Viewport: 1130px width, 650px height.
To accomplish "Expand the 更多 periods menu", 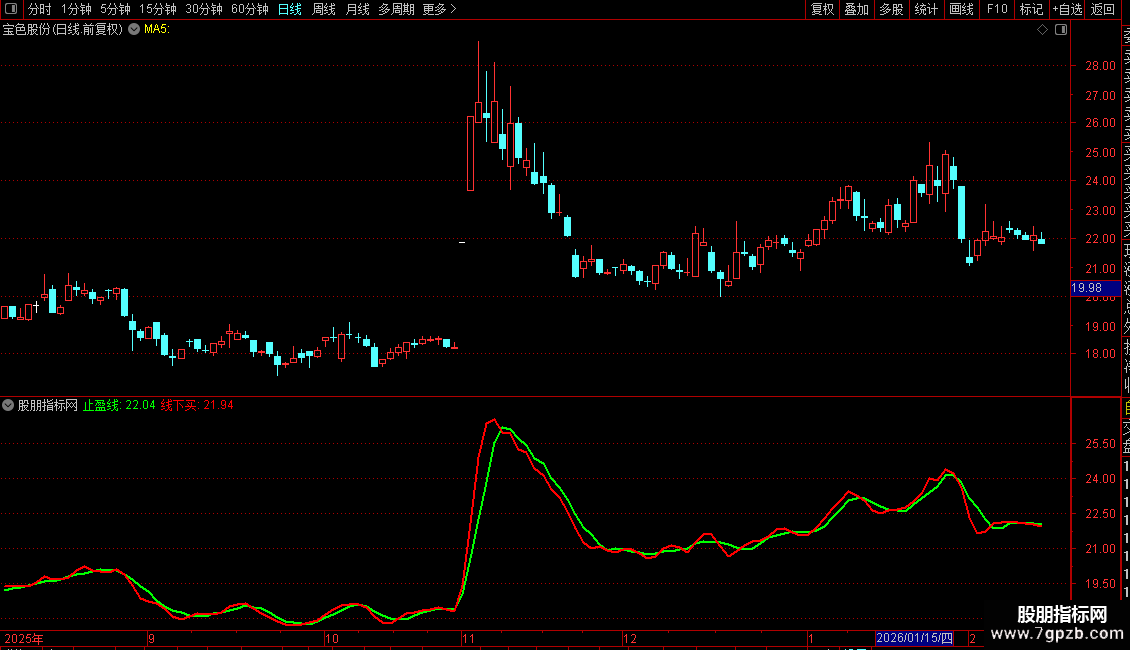I will 439,9.
